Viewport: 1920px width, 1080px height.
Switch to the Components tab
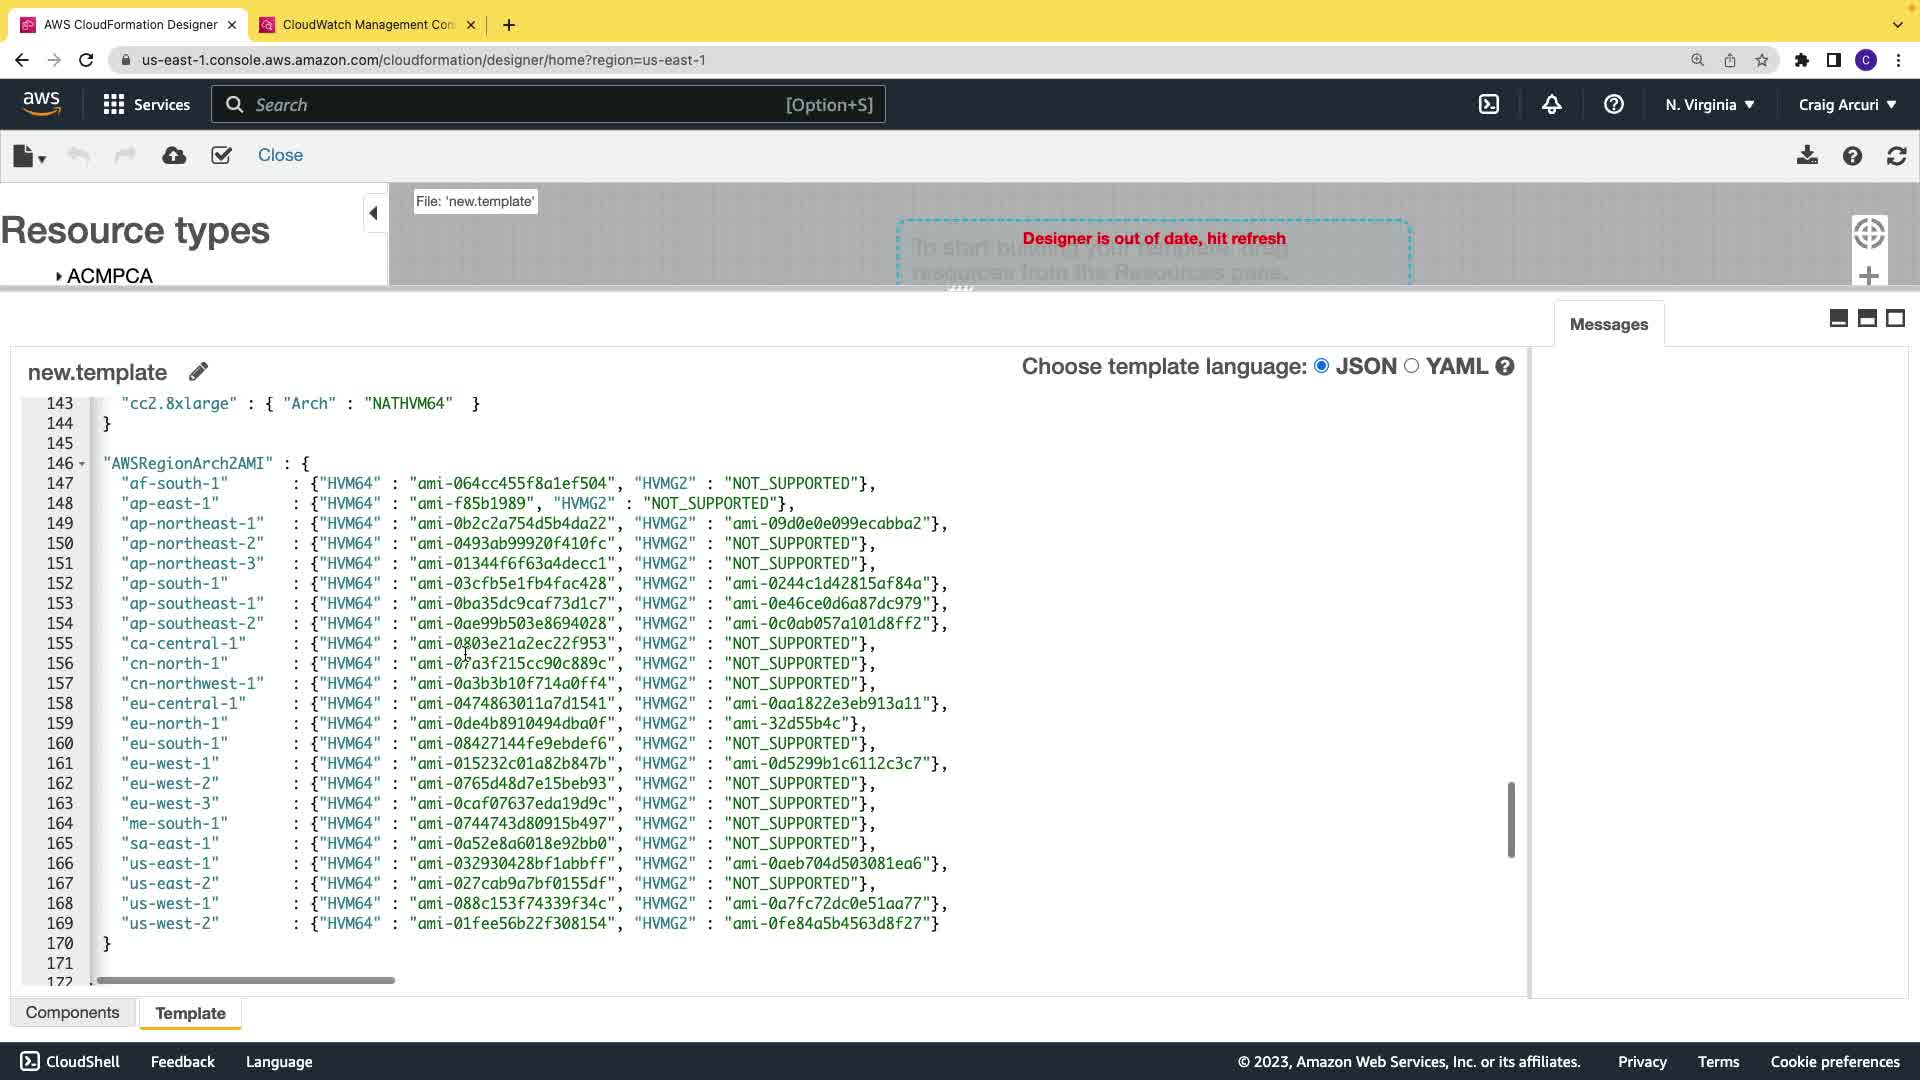[x=72, y=1012]
